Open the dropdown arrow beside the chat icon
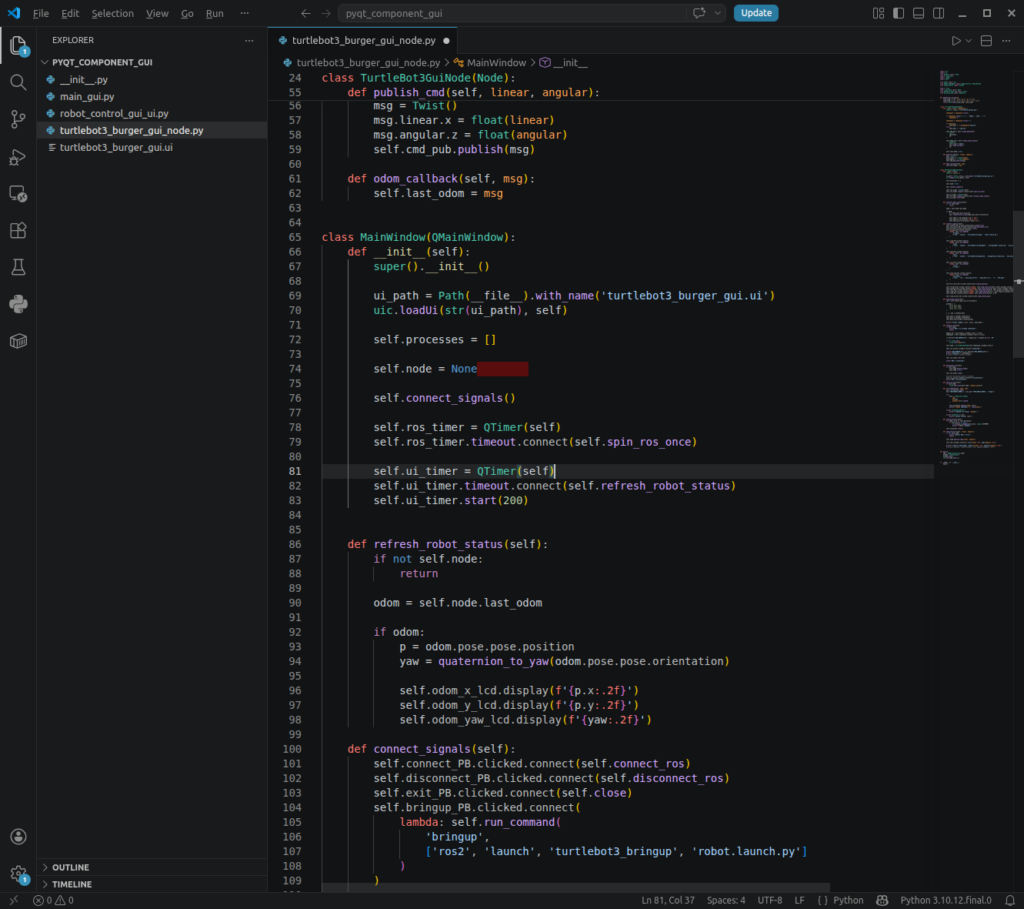The width and height of the screenshot is (1024, 909). pyautogui.click(x=718, y=13)
